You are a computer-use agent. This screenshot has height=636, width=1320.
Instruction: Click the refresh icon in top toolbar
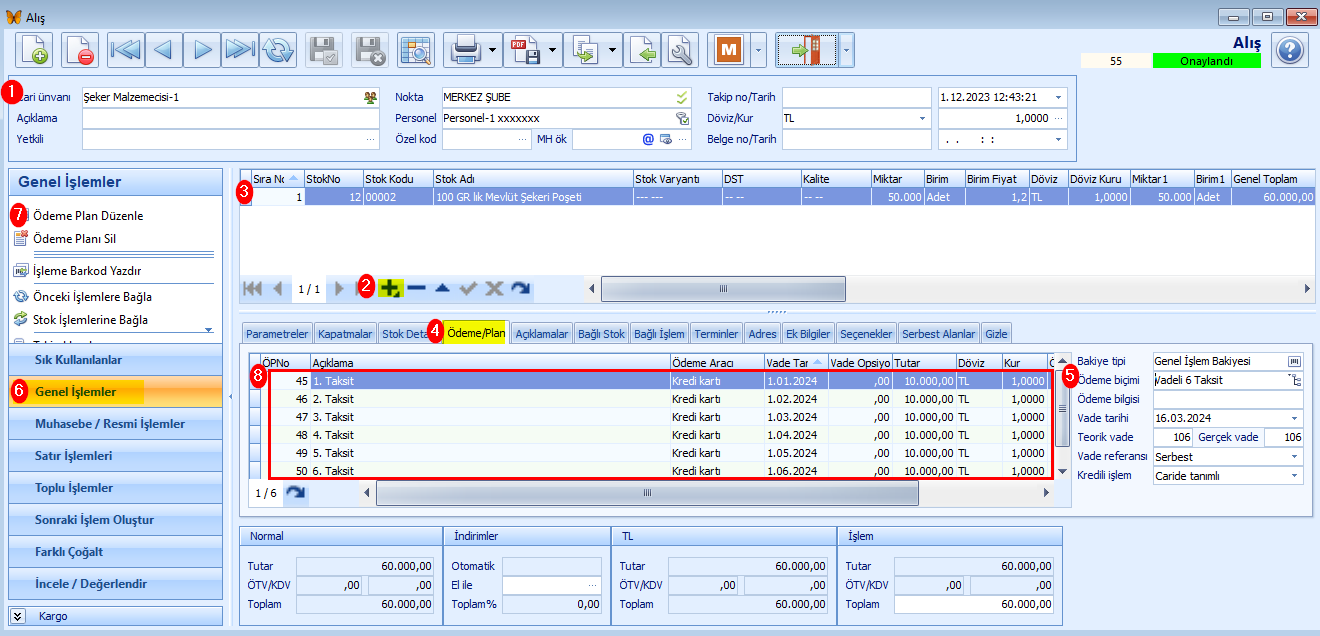(x=278, y=49)
